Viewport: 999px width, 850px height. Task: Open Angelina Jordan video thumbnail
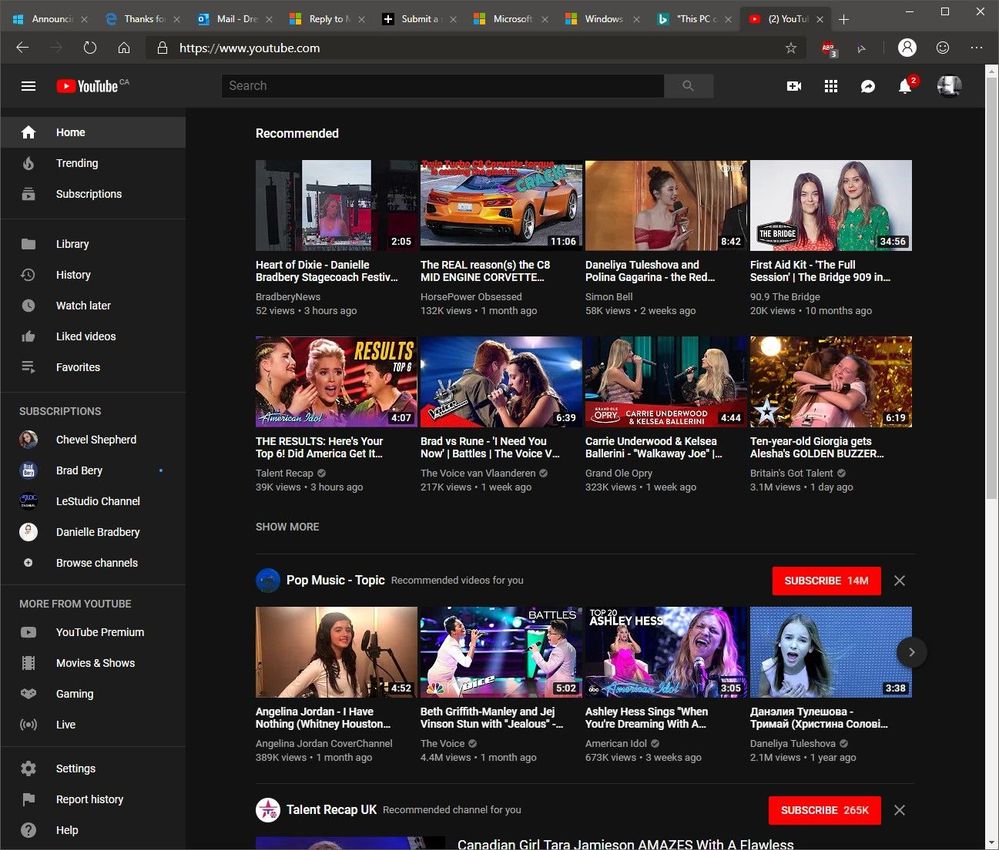pyautogui.click(x=336, y=652)
